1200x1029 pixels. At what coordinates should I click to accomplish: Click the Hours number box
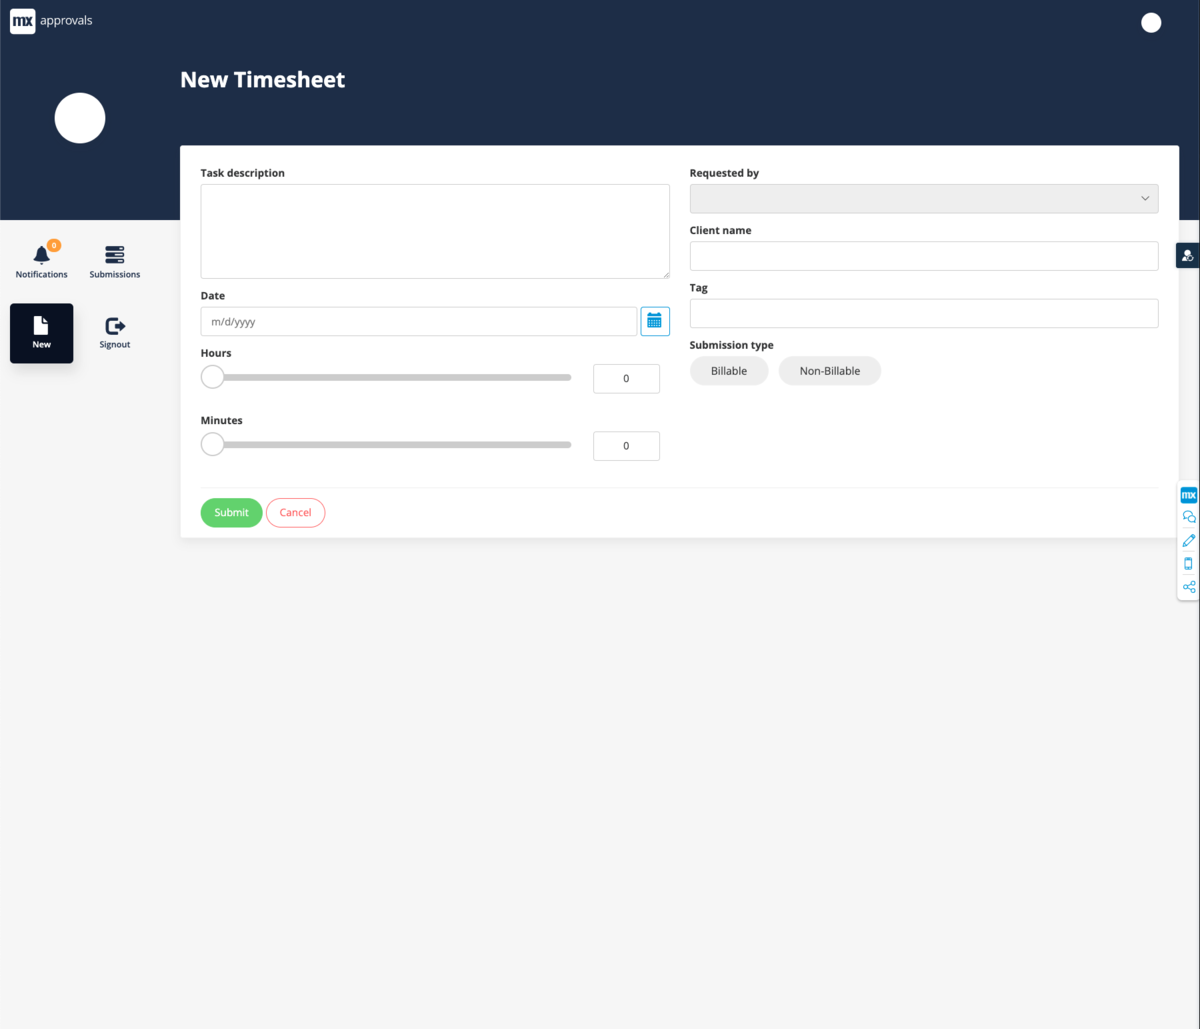(x=626, y=379)
